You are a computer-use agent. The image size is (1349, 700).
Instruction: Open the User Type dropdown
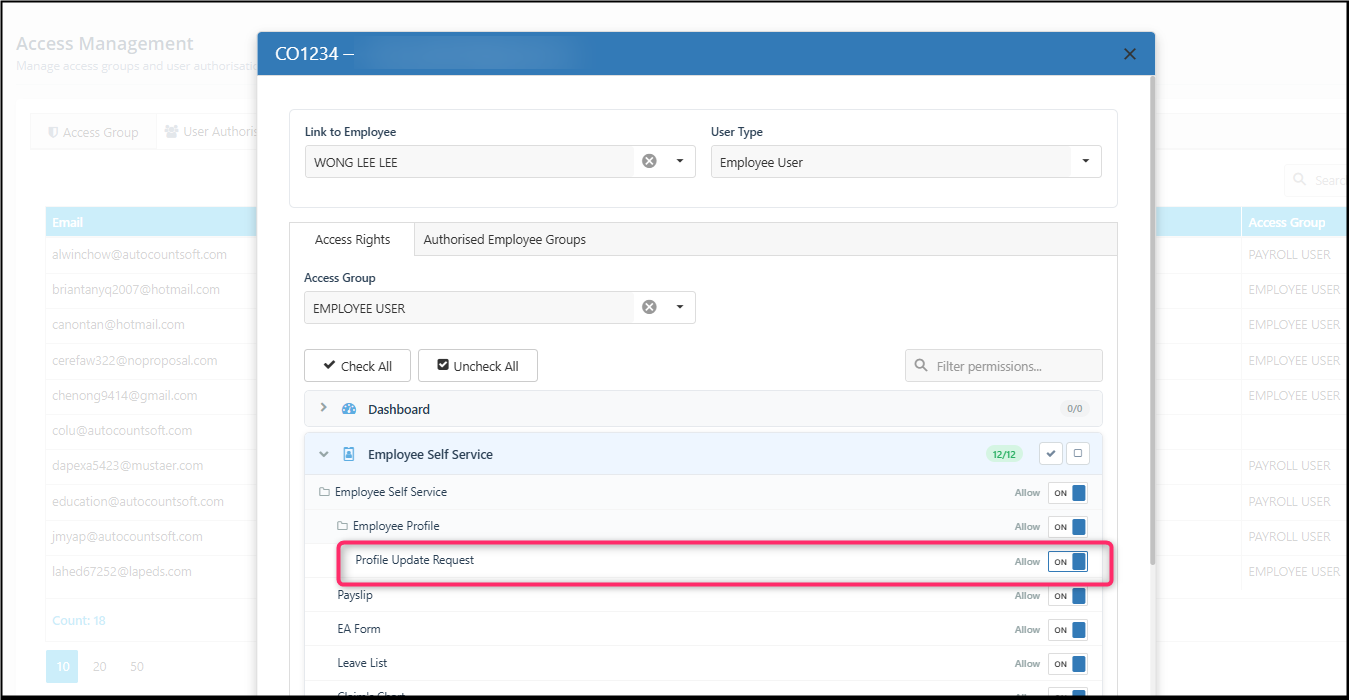coord(1086,161)
